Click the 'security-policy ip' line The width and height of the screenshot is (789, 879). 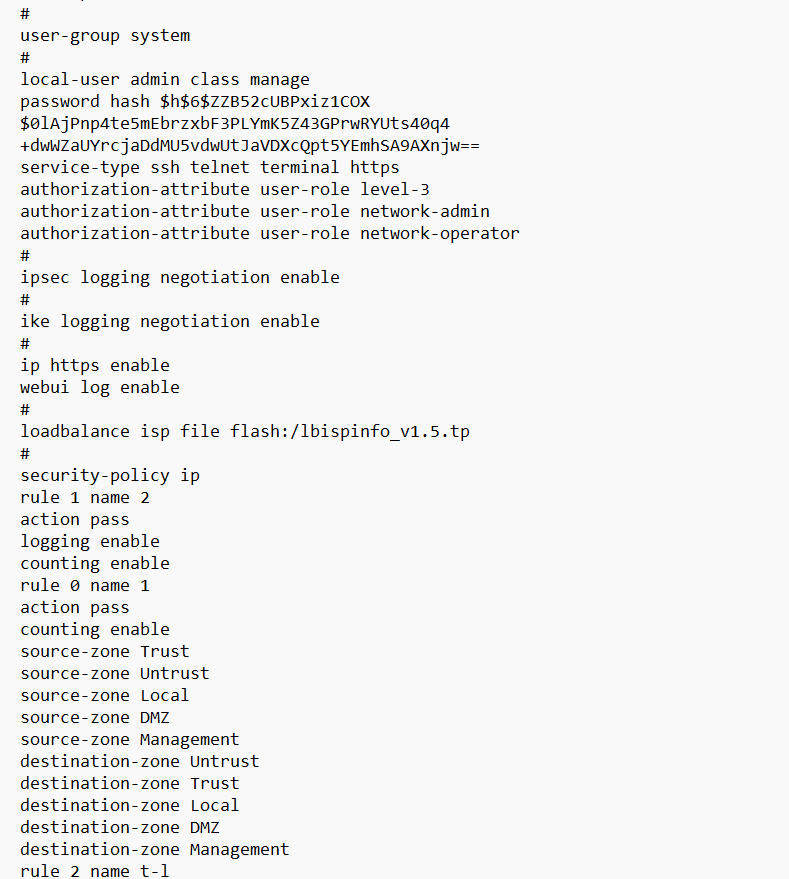coord(110,476)
